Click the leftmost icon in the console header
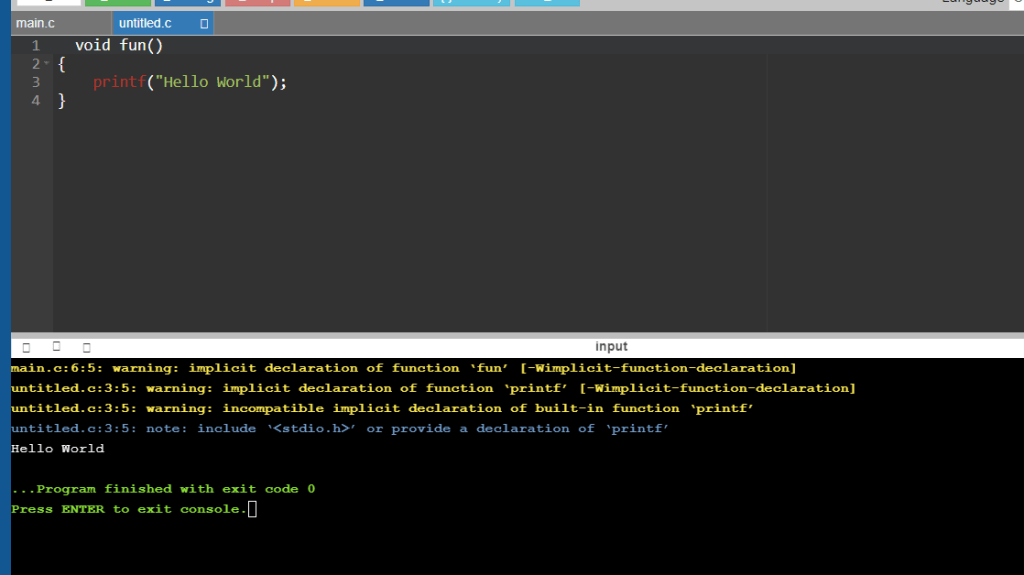Screen dimensions: 1024x575 pos(26,347)
